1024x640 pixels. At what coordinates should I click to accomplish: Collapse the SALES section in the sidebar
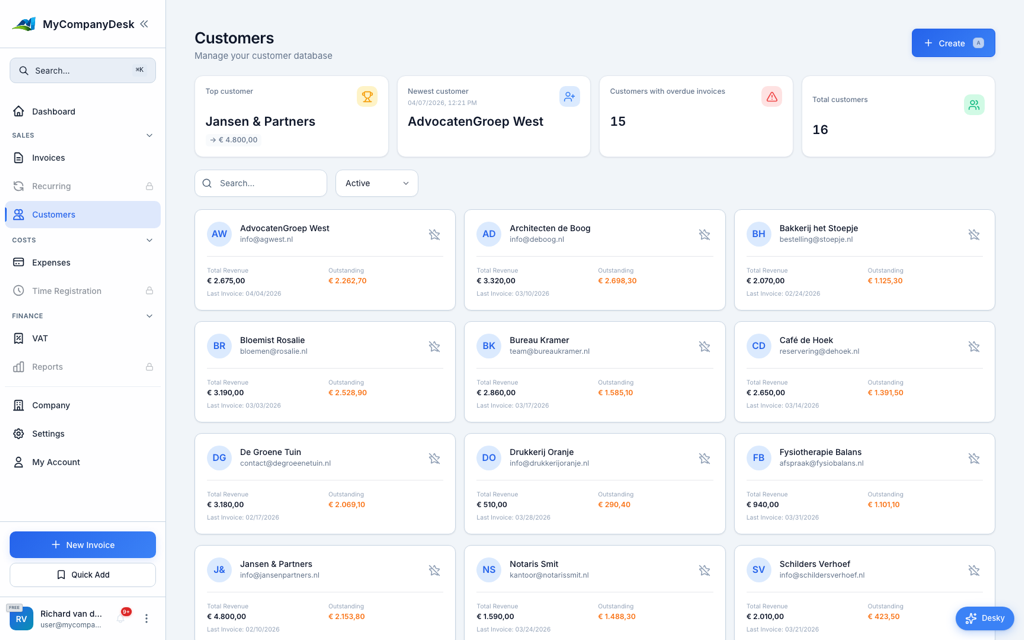coord(150,134)
